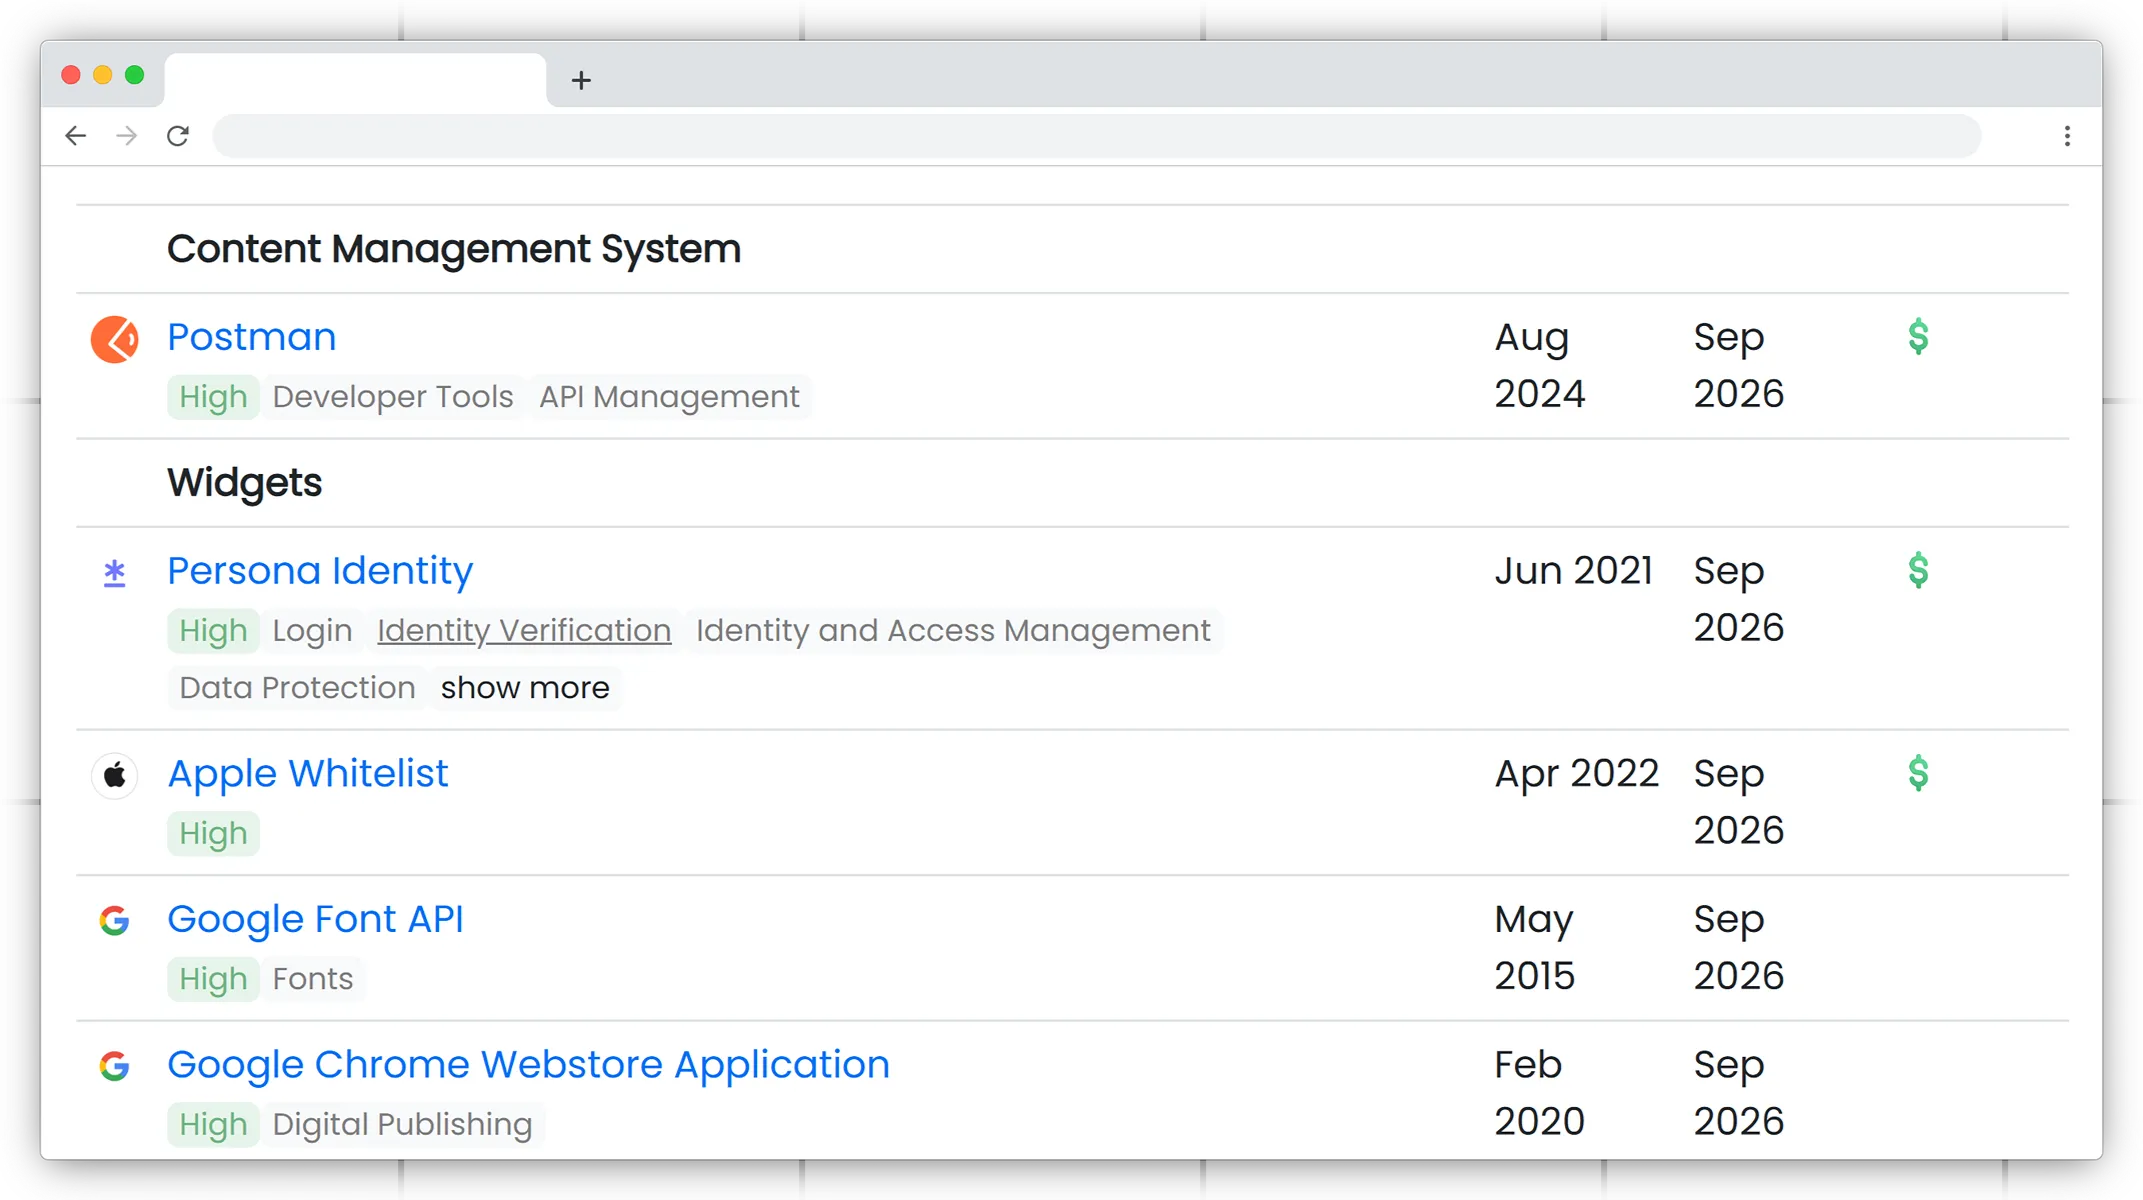Open the Apple Whitelist link
This screenshot has width=2143, height=1200.
point(308,774)
